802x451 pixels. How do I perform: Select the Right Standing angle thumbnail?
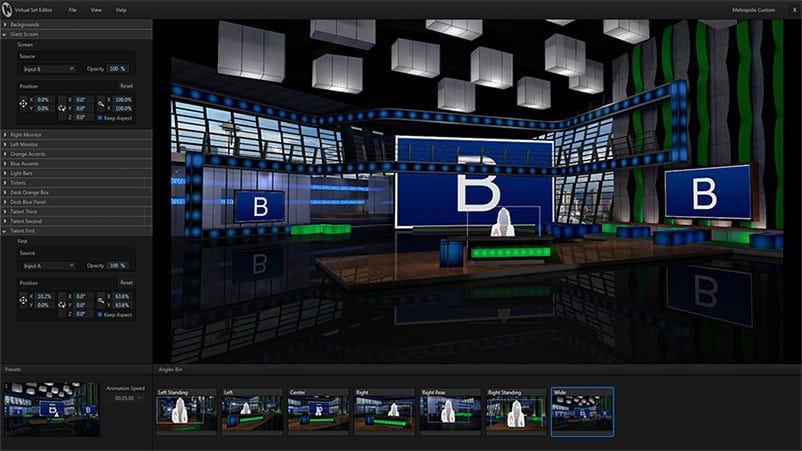click(x=516, y=412)
